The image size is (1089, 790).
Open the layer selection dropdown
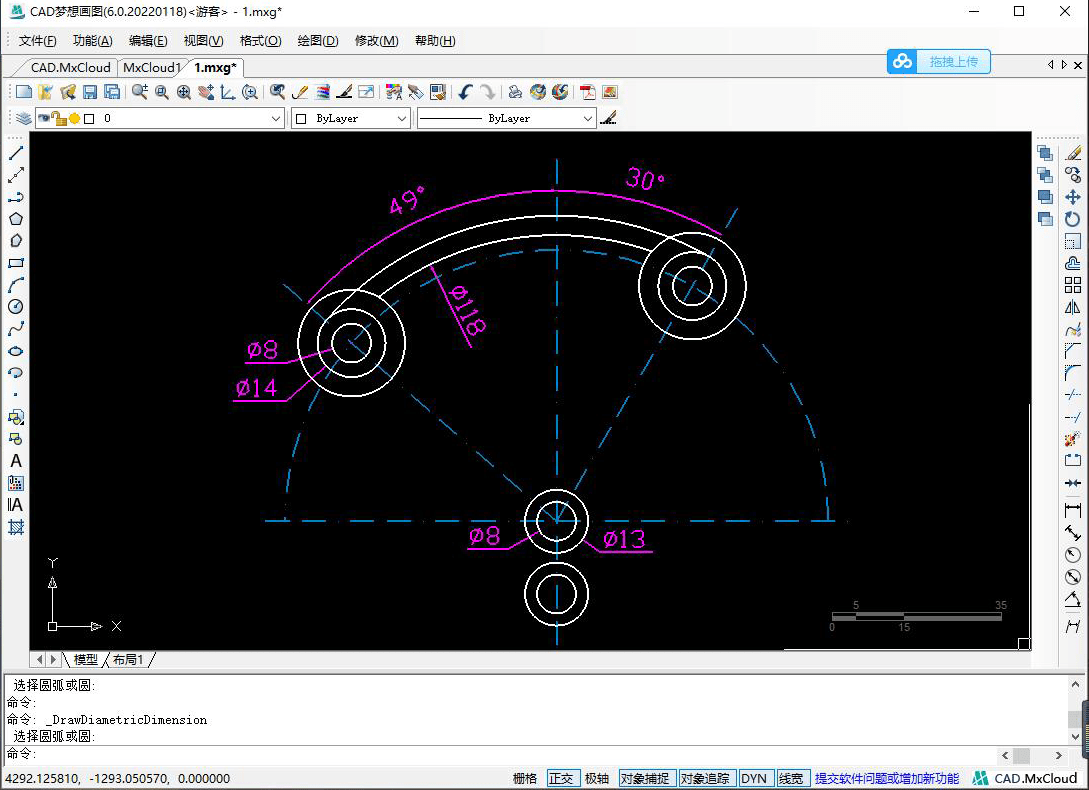[277, 118]
